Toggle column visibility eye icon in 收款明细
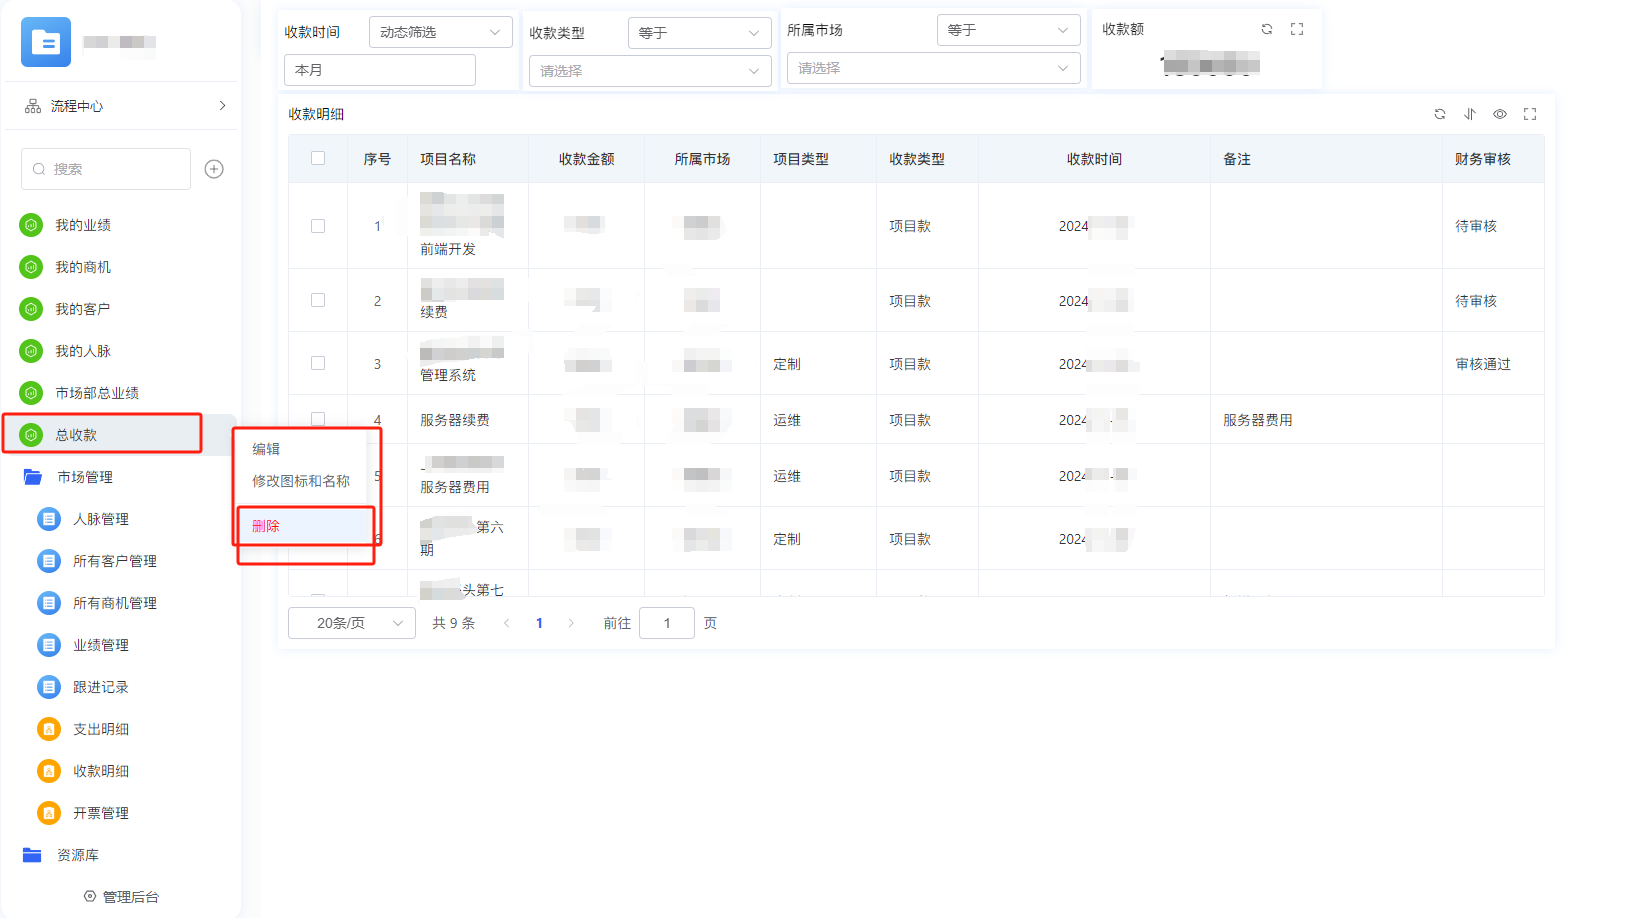The width and height of the screenshot is (1647, 918). tap(1500, 114)
